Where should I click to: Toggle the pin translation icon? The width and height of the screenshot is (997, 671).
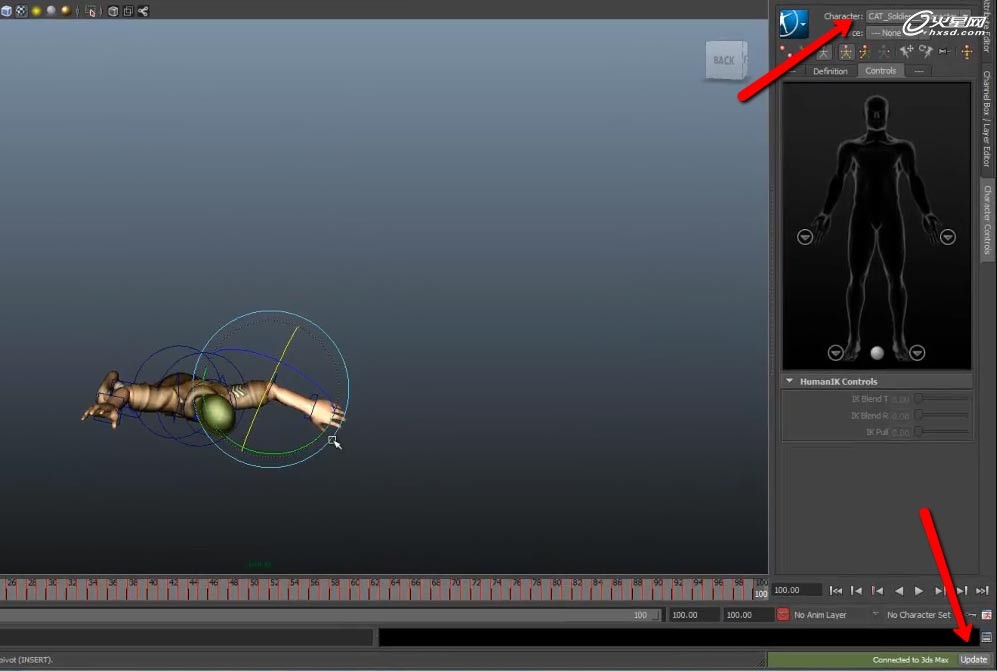(x=907, y=52)
